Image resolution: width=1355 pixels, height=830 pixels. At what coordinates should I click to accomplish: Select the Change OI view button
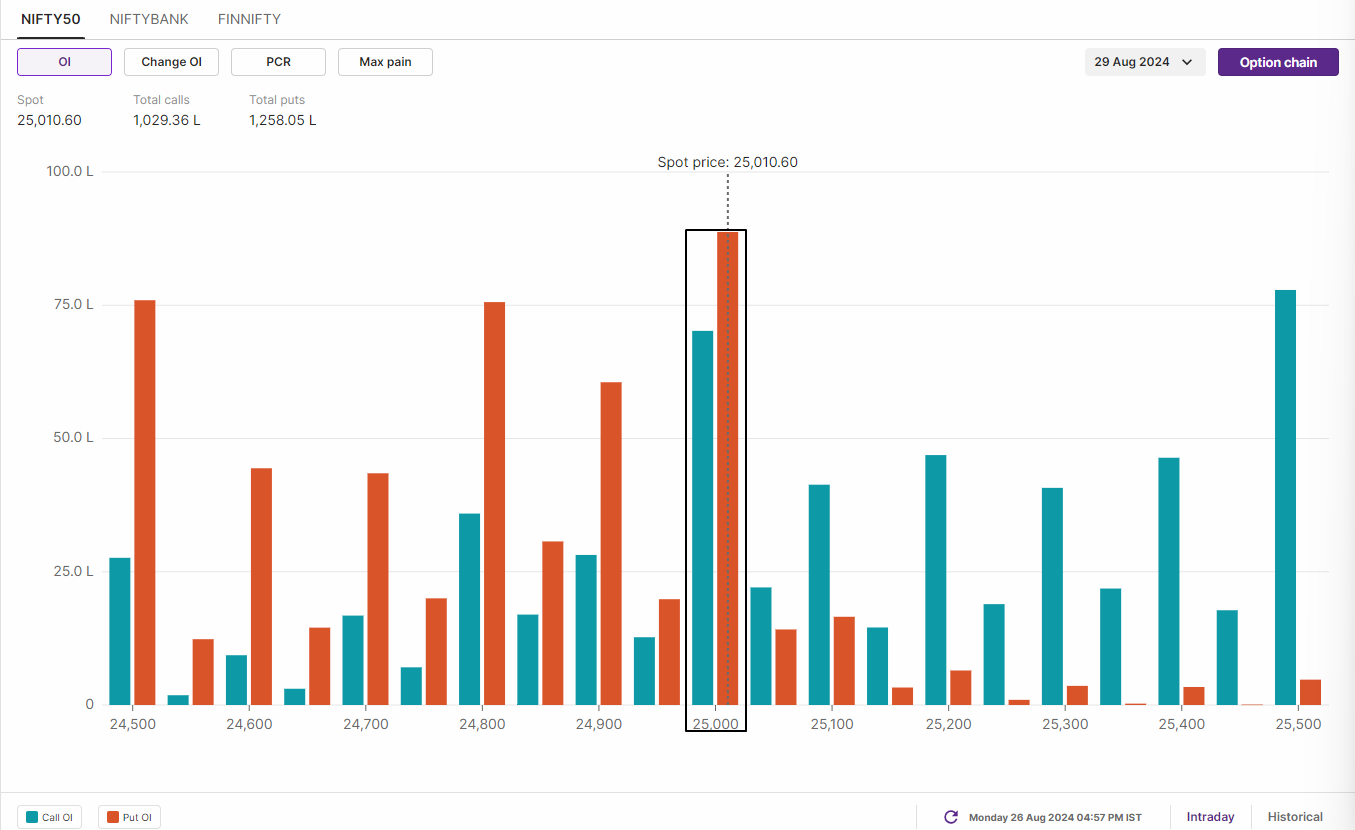171,62
